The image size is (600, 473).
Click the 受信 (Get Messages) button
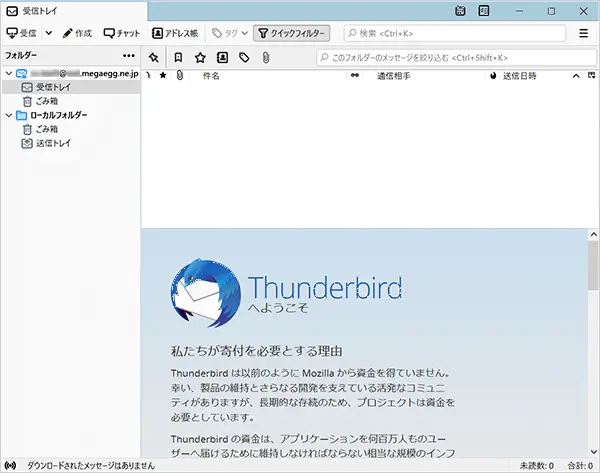point(21,33)
